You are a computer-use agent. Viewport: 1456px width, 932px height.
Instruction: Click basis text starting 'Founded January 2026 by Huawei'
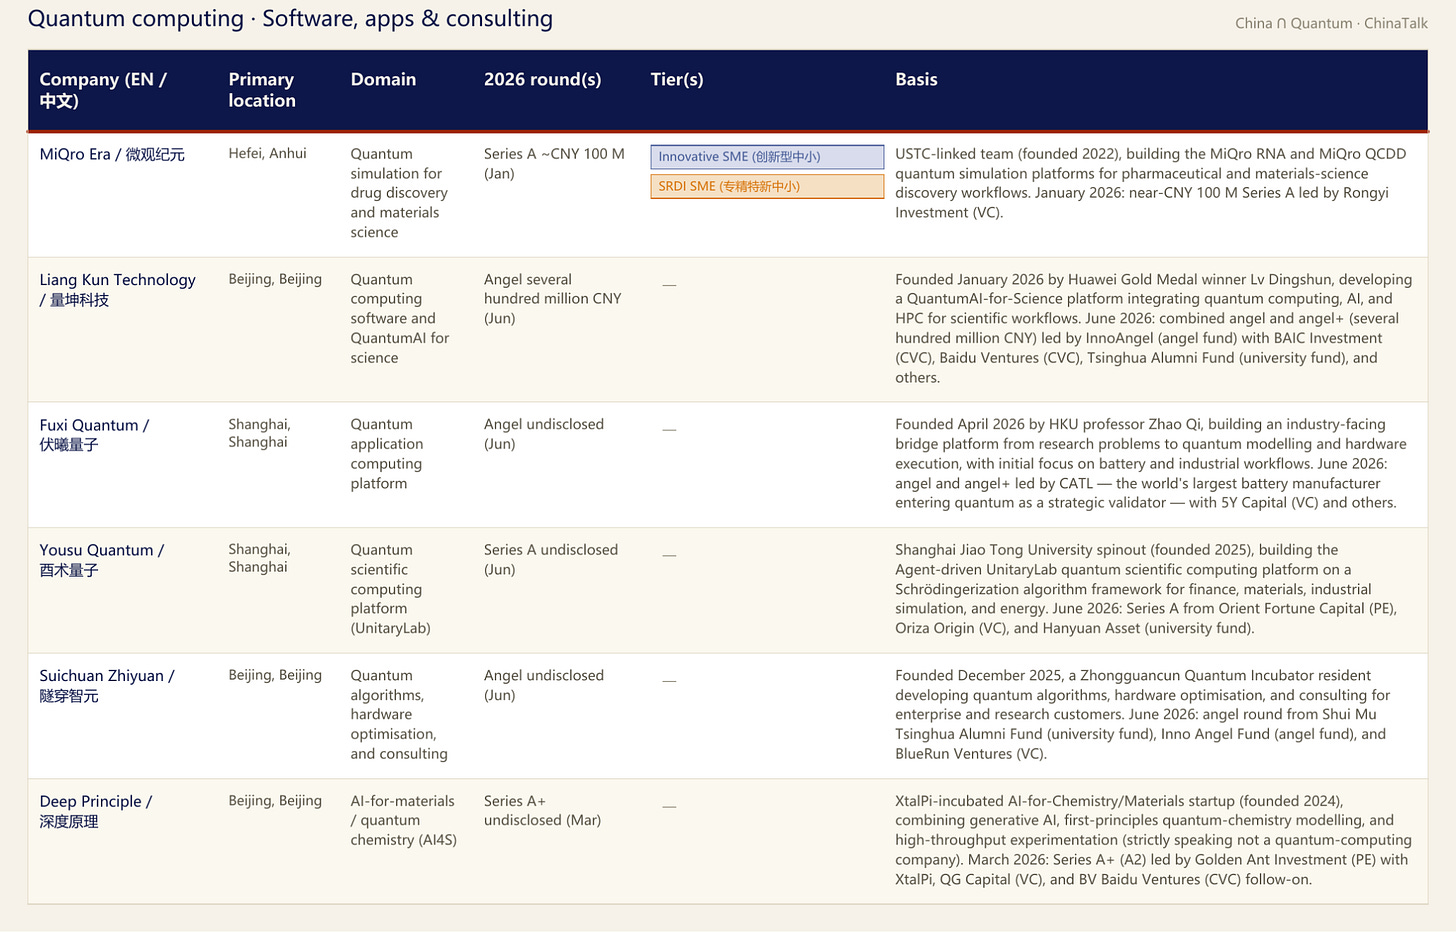(1154, 328)
